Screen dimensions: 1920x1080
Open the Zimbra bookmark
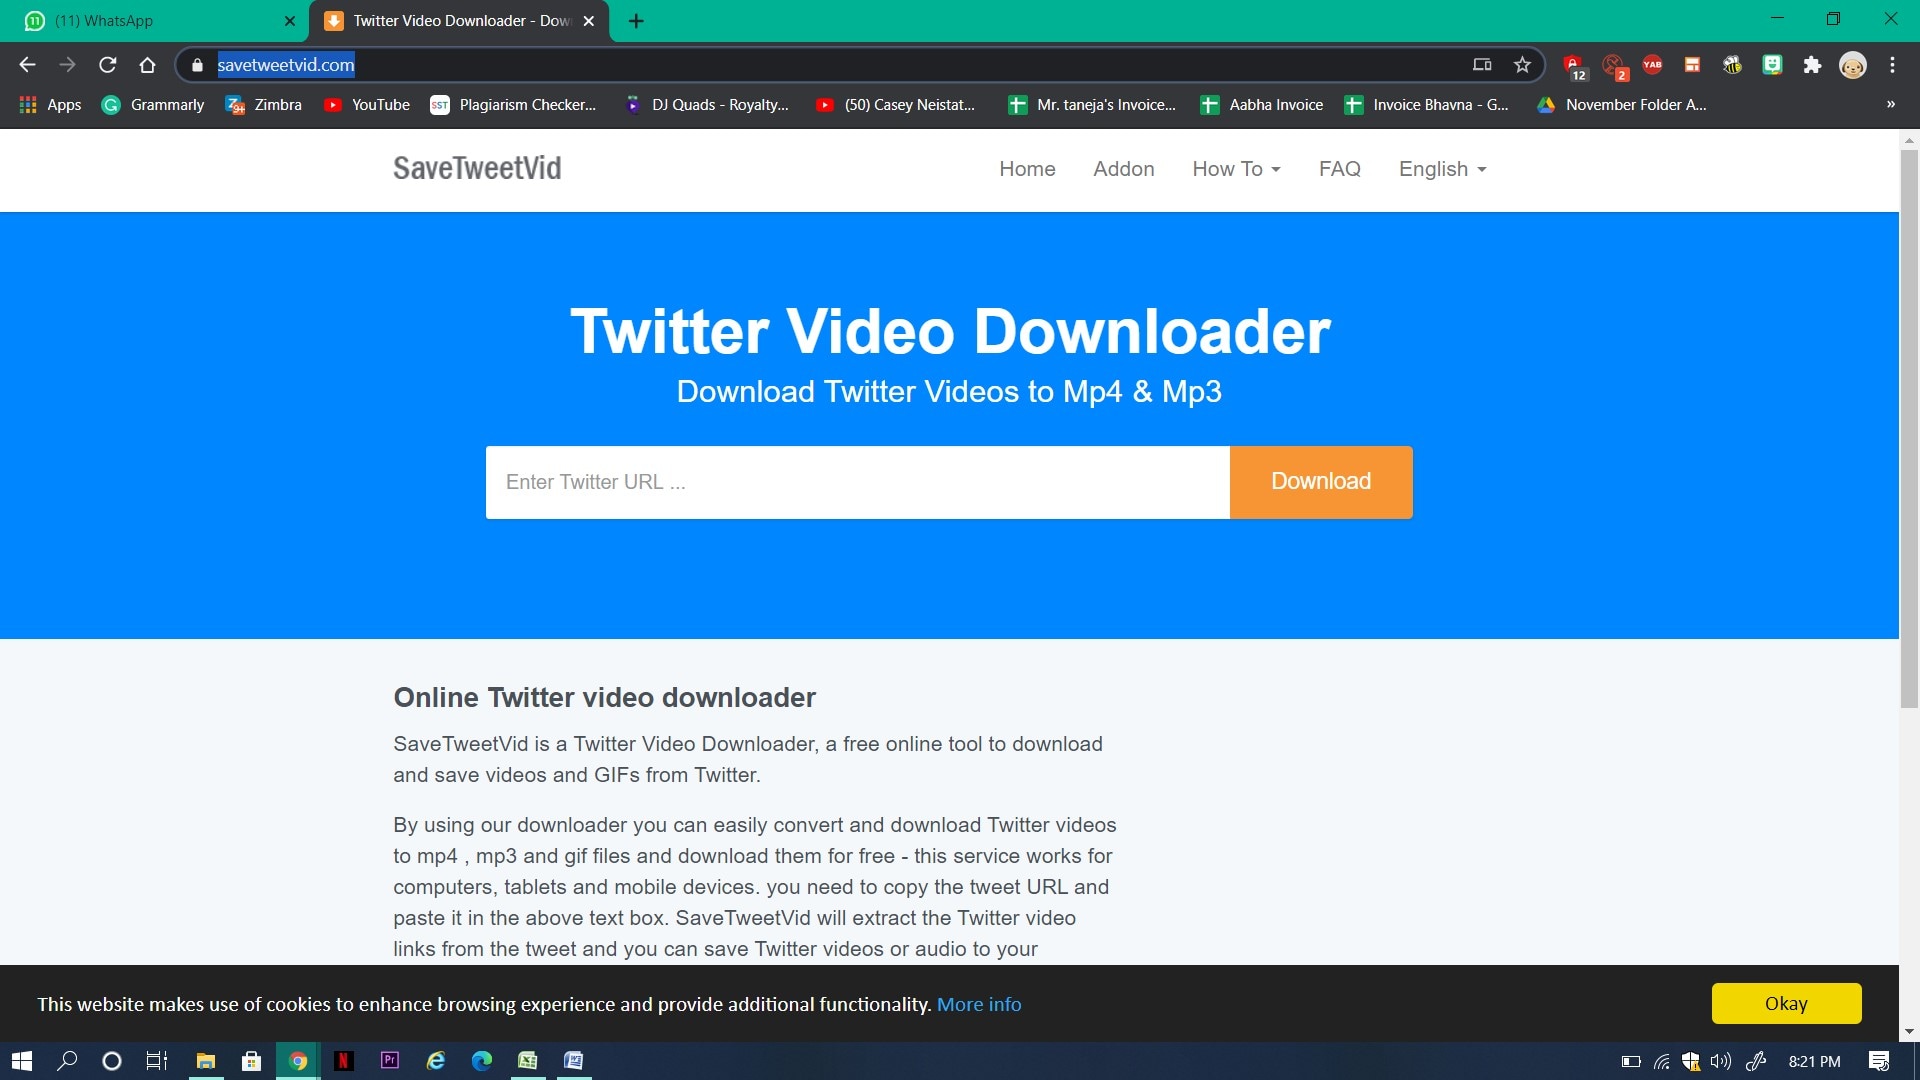pos(264,104)
